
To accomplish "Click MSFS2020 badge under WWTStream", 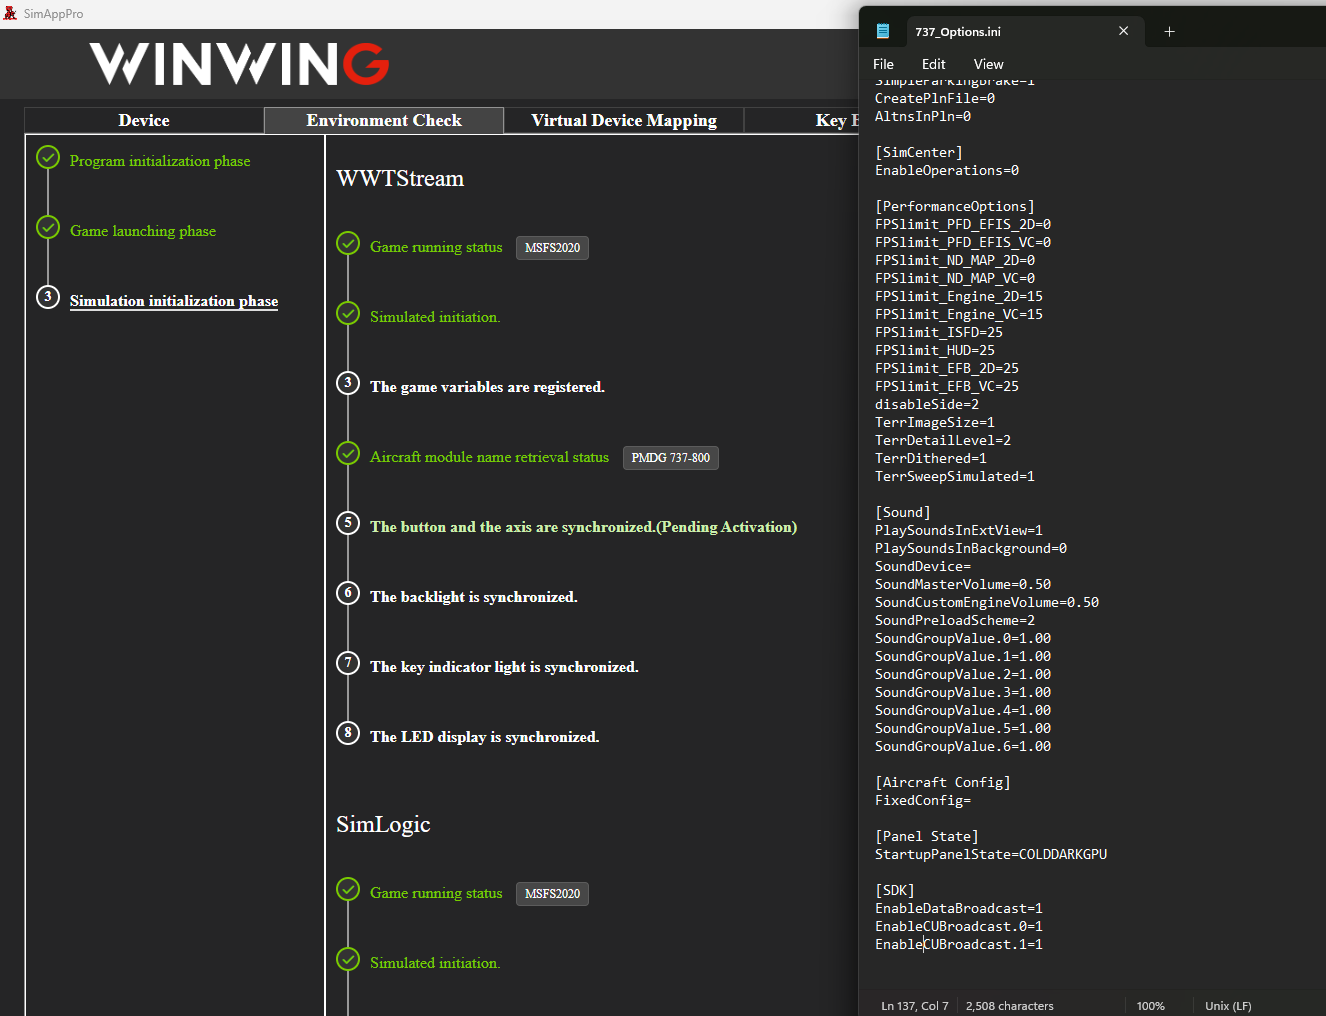I will [552, 248].
